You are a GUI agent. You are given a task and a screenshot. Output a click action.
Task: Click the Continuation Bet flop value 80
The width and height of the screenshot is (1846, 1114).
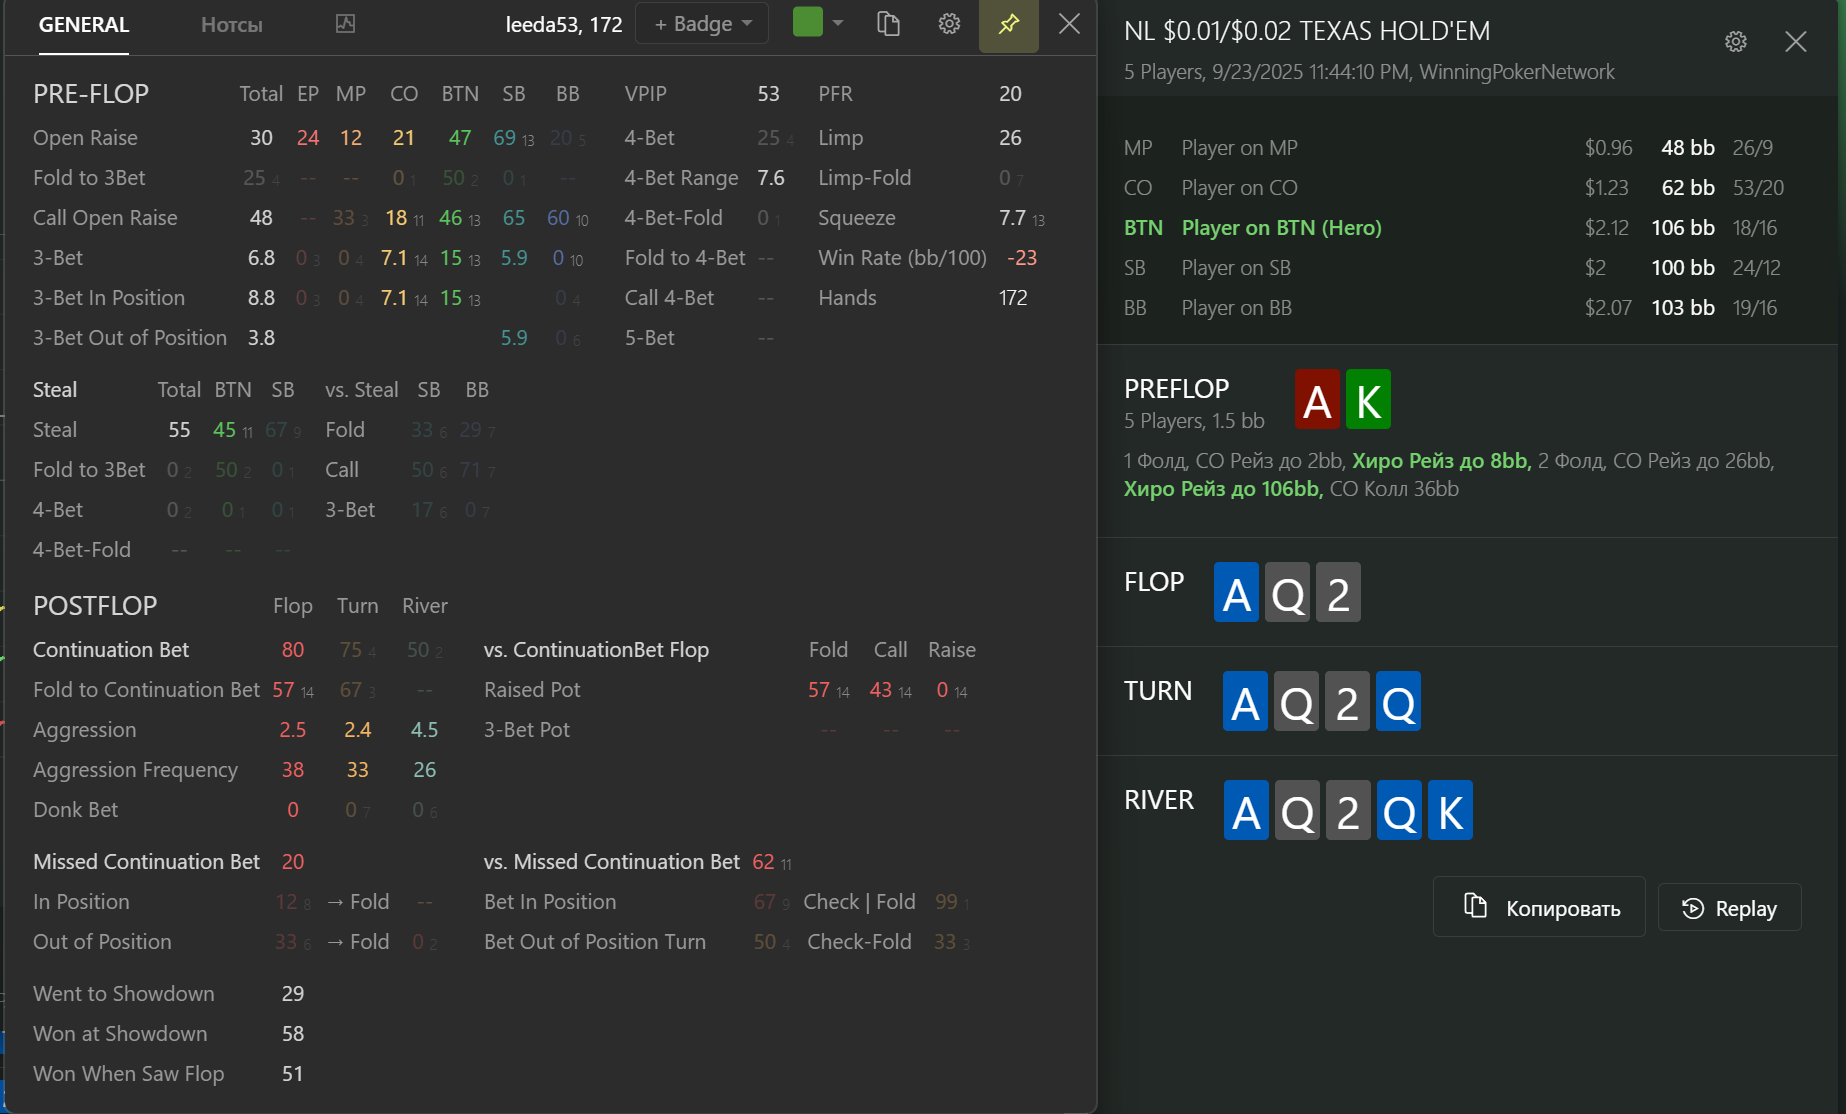(292, 650)
